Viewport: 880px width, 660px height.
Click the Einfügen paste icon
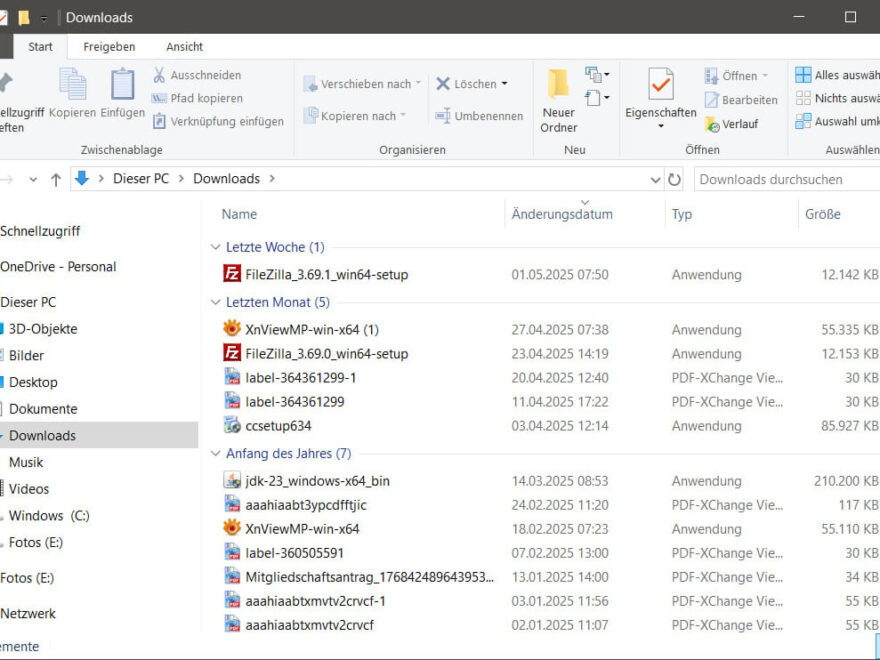click(x=122, y=84)
